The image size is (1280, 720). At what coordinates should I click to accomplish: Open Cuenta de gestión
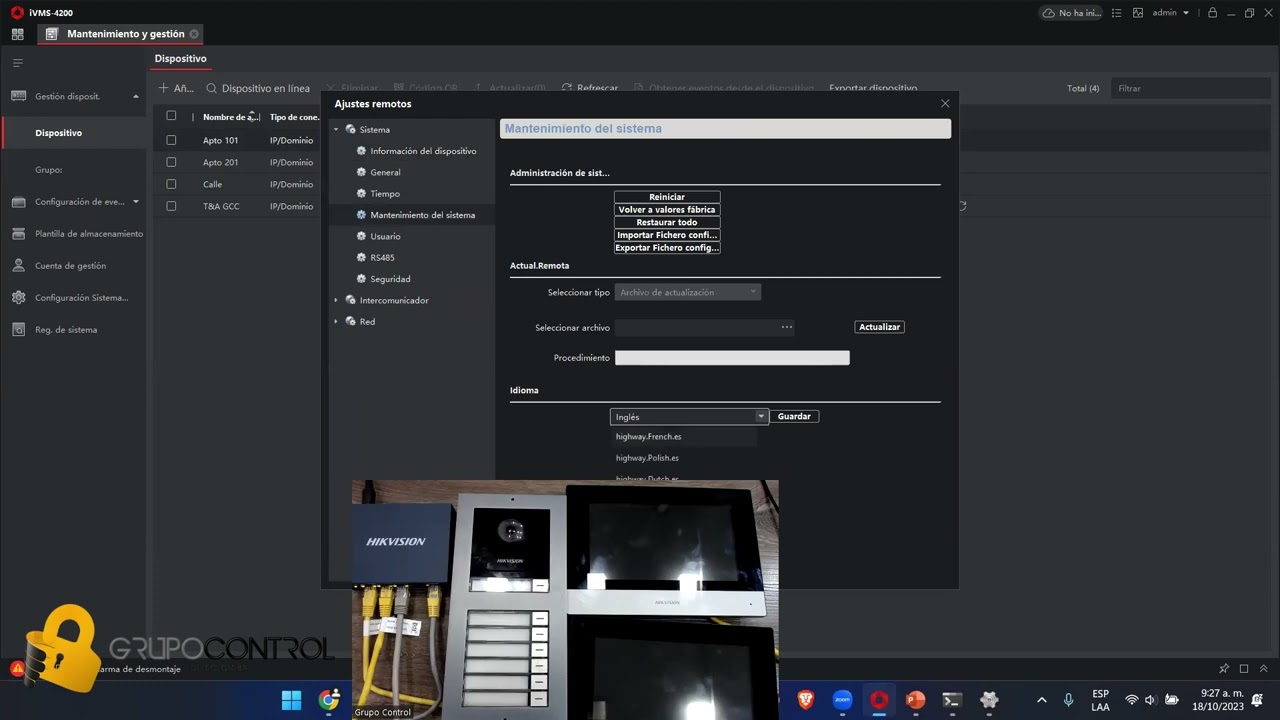[70, 266]
